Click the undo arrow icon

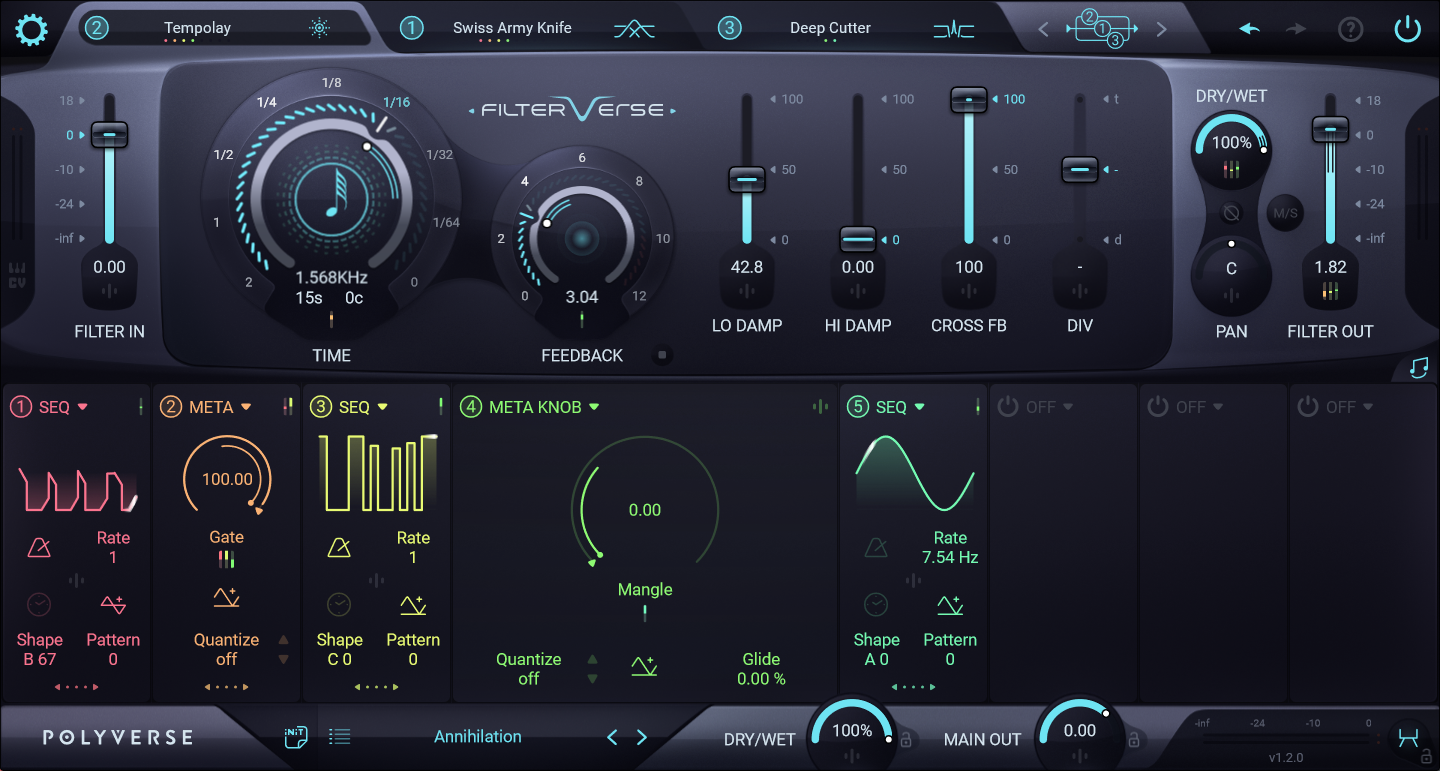[1249, 29]
